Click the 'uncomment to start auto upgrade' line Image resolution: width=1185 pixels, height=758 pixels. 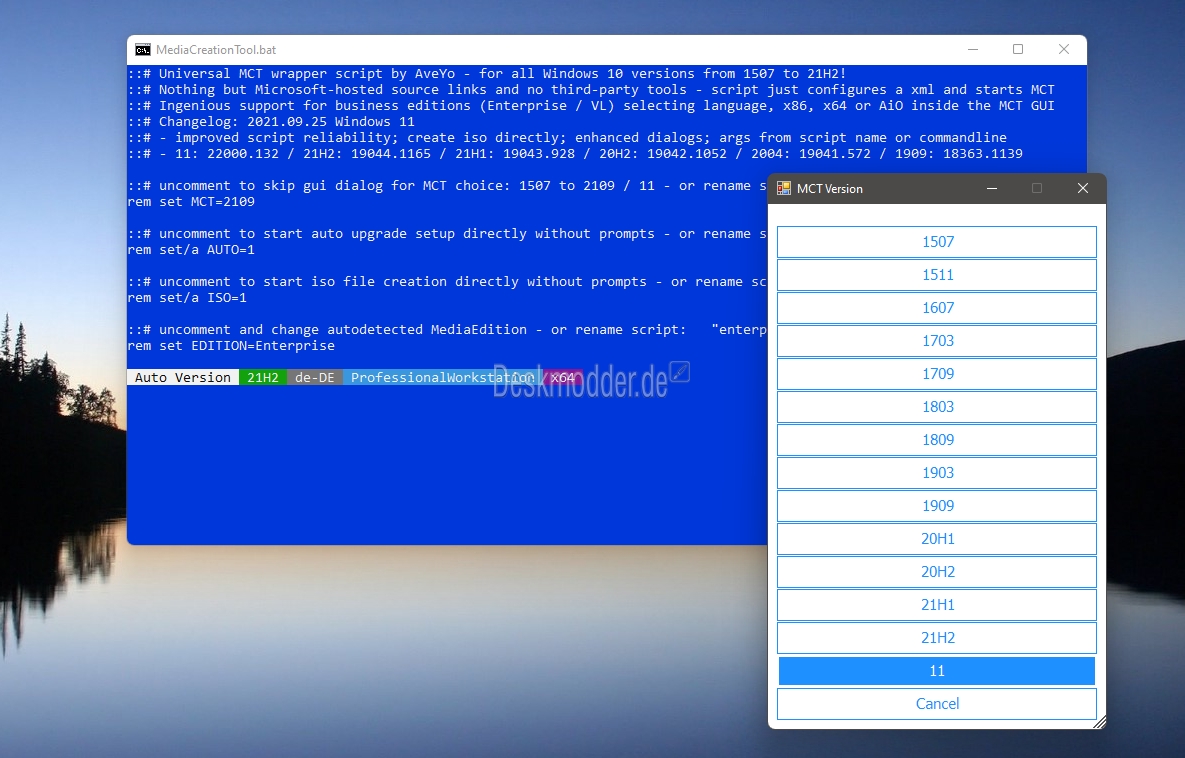pos(447,234)
